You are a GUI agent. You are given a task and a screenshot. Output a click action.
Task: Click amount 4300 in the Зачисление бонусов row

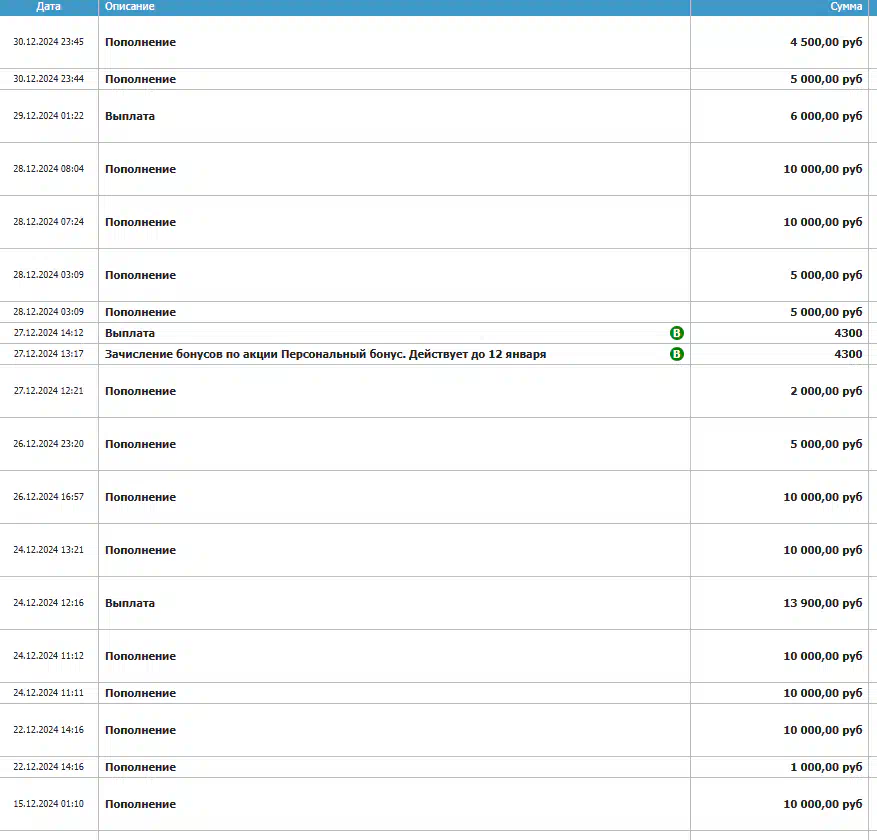click(848, 355)
